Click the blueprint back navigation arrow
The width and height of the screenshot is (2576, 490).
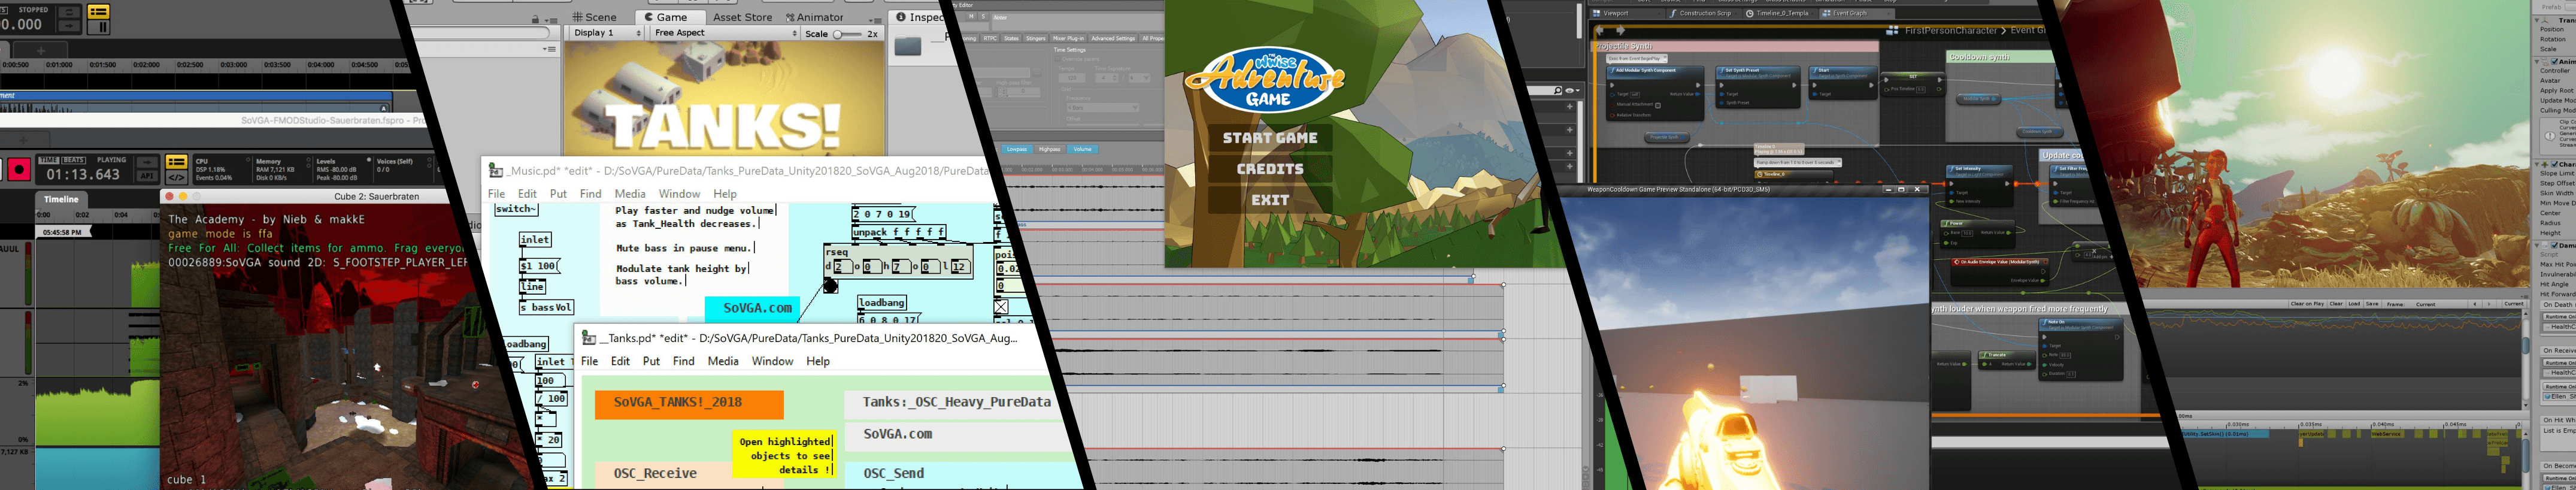tap(1601, 31)
